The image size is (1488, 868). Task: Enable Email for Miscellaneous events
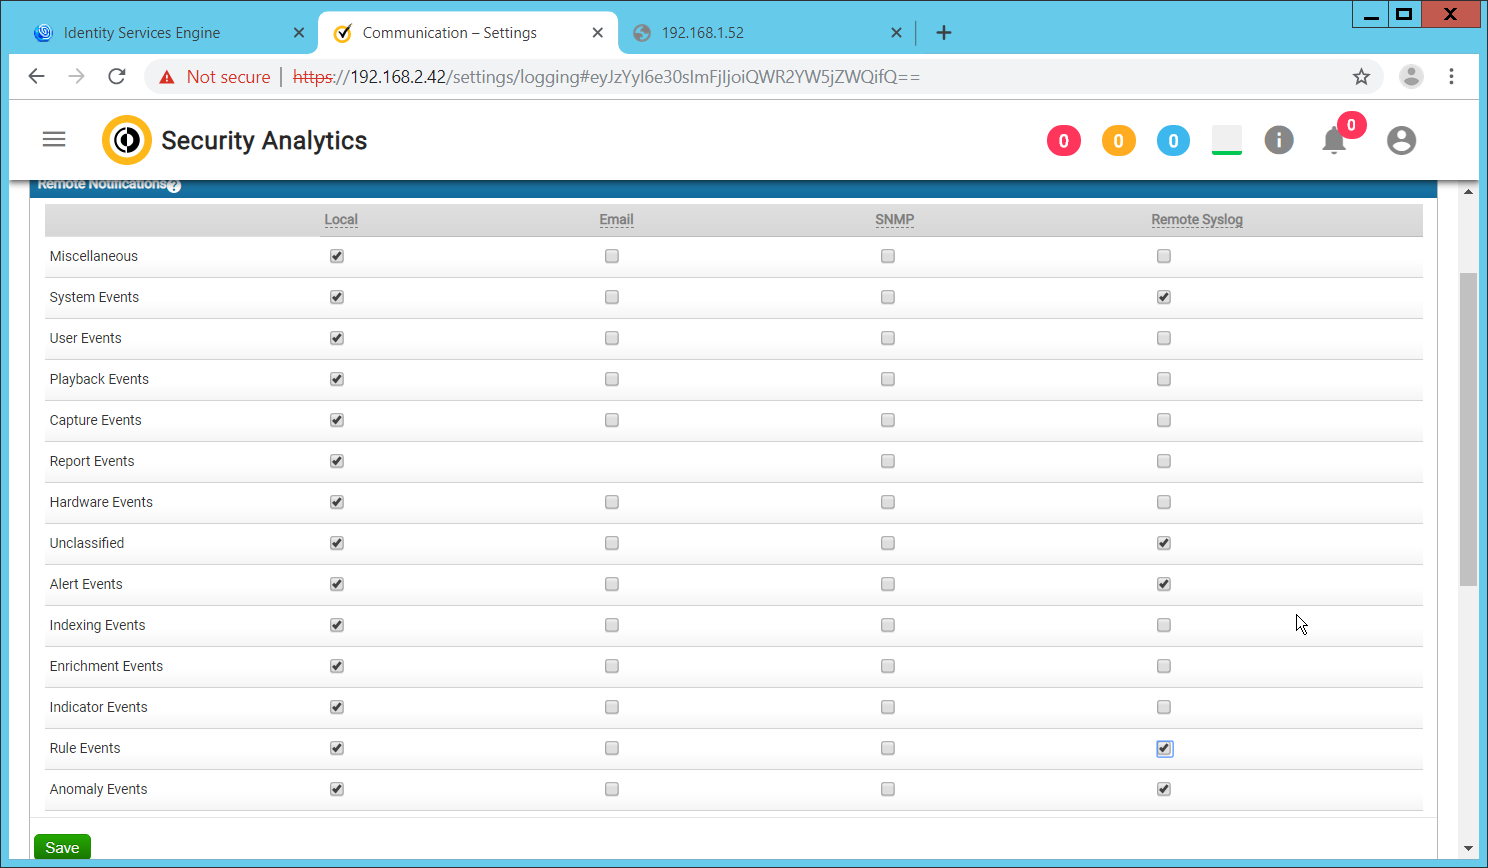point(612,256)
